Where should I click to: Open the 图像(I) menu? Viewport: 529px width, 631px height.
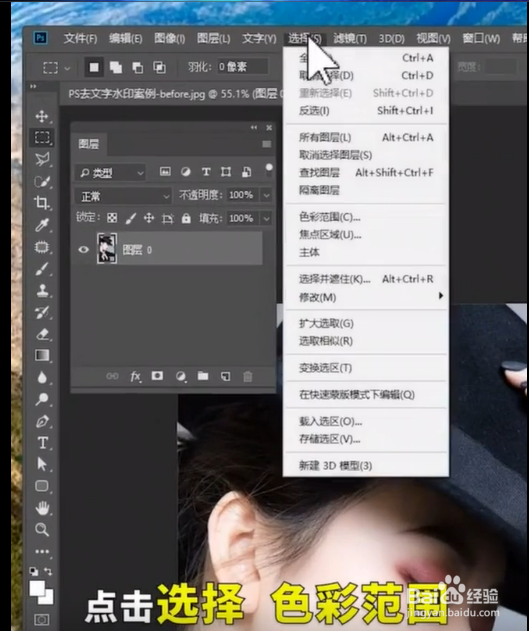pyautogui.click(x=169, y=38)
